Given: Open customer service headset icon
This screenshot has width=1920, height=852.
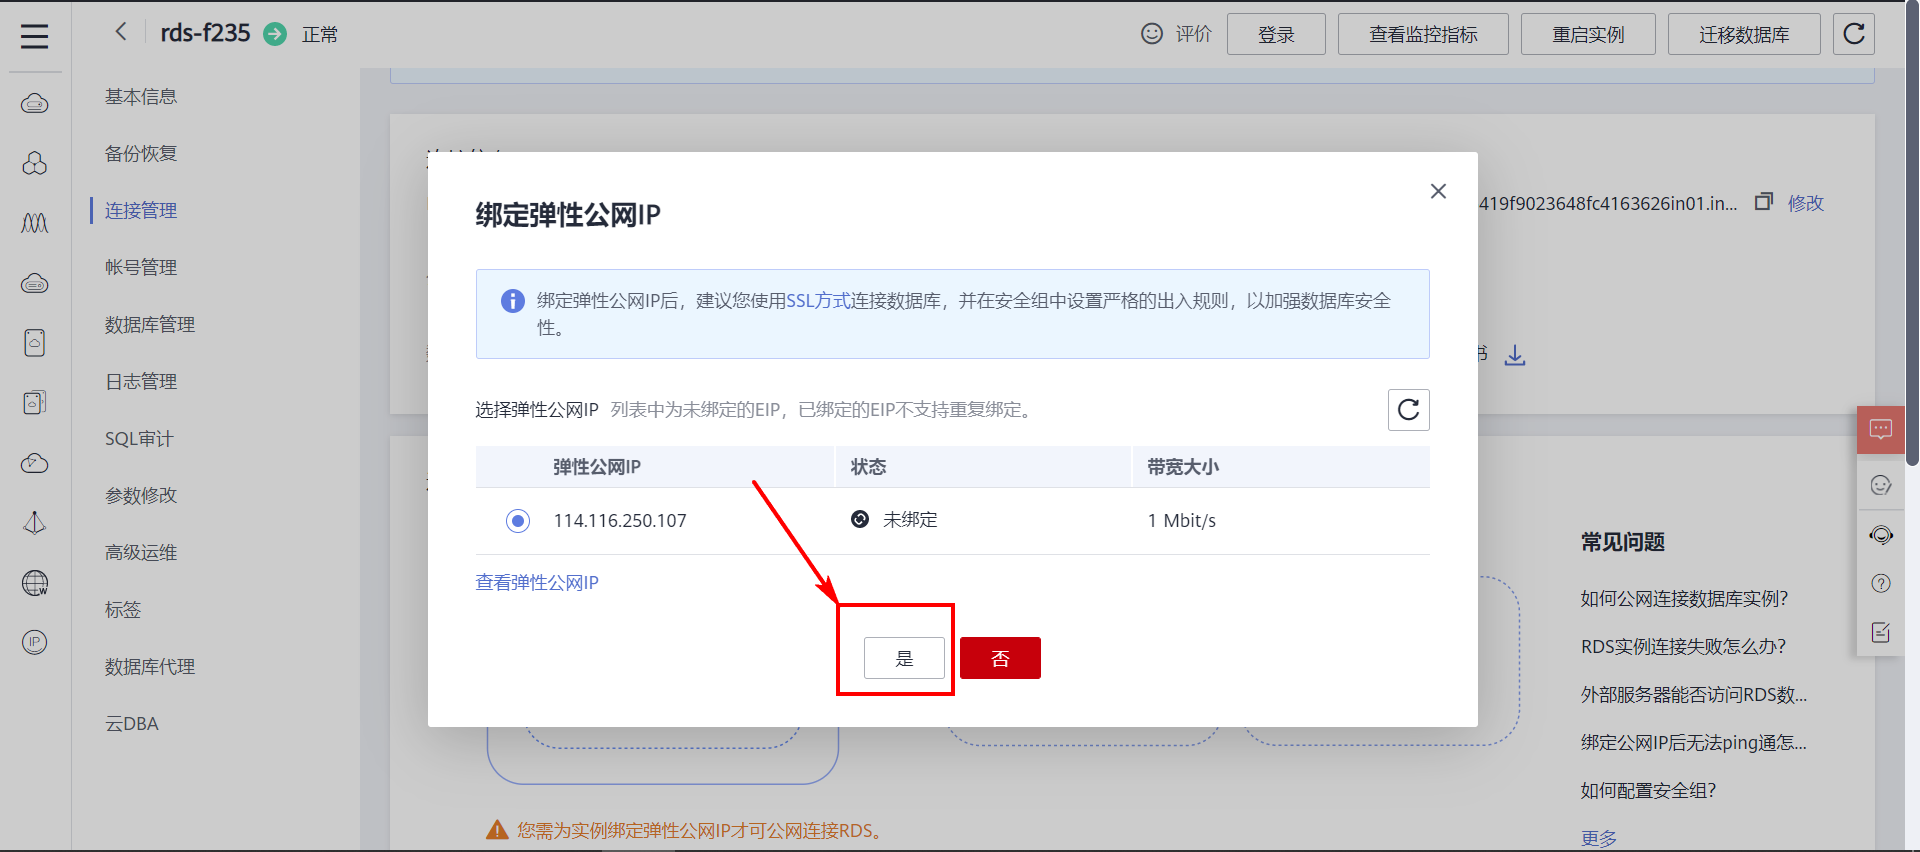Looking at the screenshot, I should click(1881, 535).
